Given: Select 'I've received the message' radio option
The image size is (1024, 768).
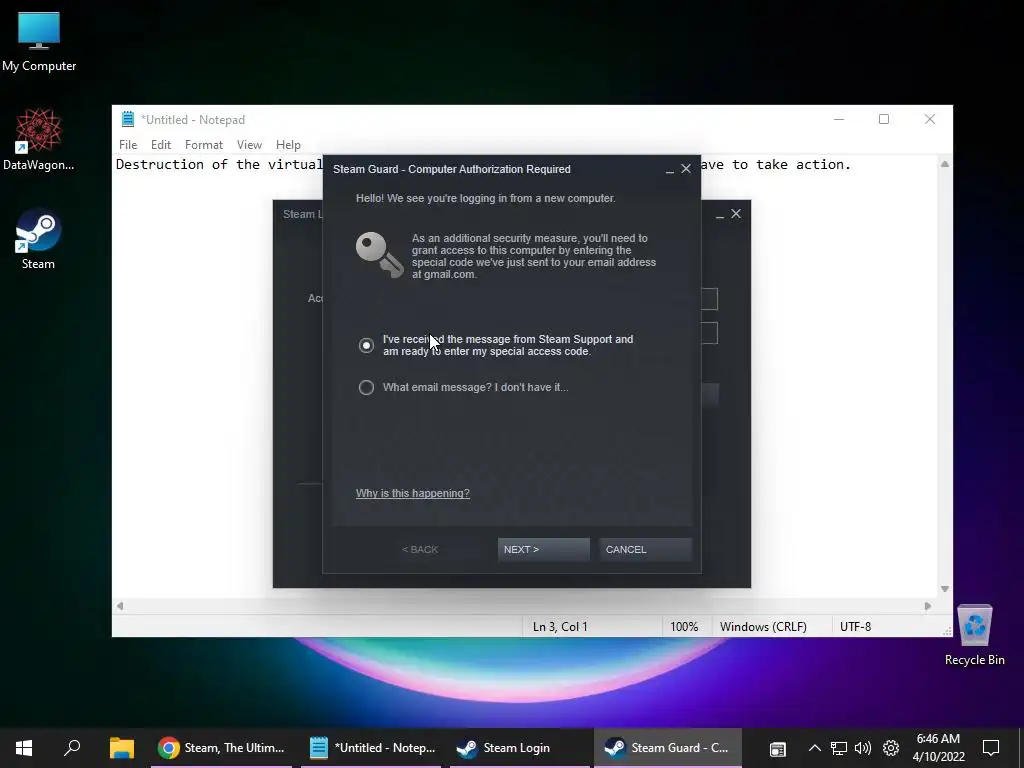Looking at the screenshot, I should (366, 345).
